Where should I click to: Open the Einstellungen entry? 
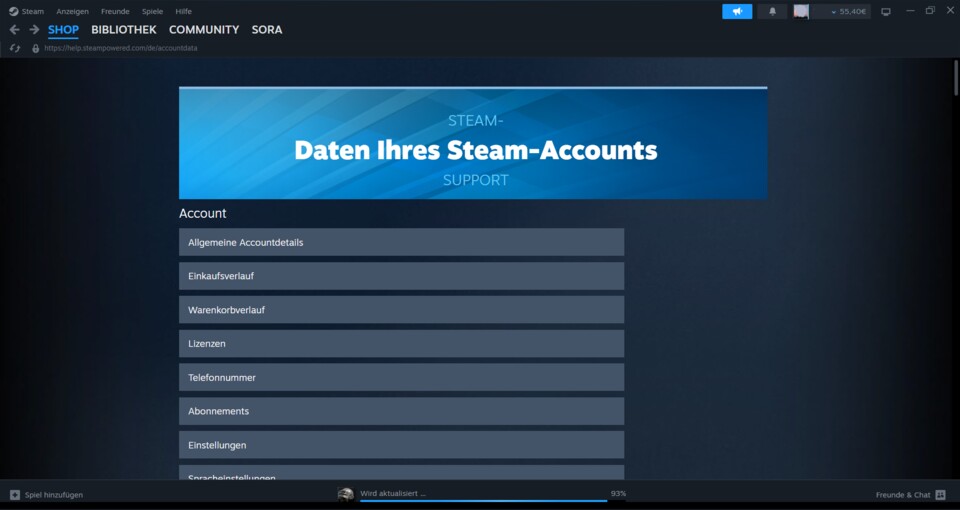point(402,445)
